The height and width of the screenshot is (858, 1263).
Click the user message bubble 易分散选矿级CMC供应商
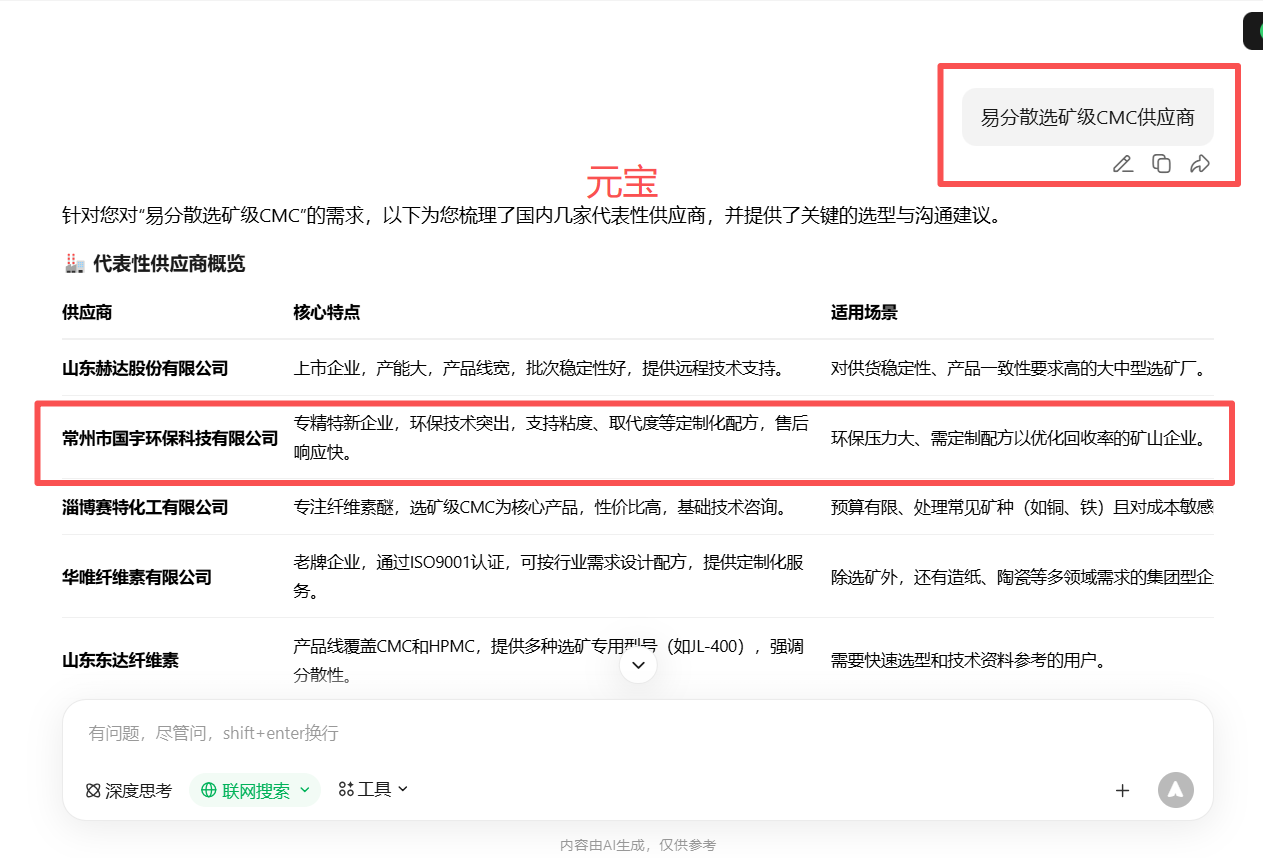(1087, 117)
